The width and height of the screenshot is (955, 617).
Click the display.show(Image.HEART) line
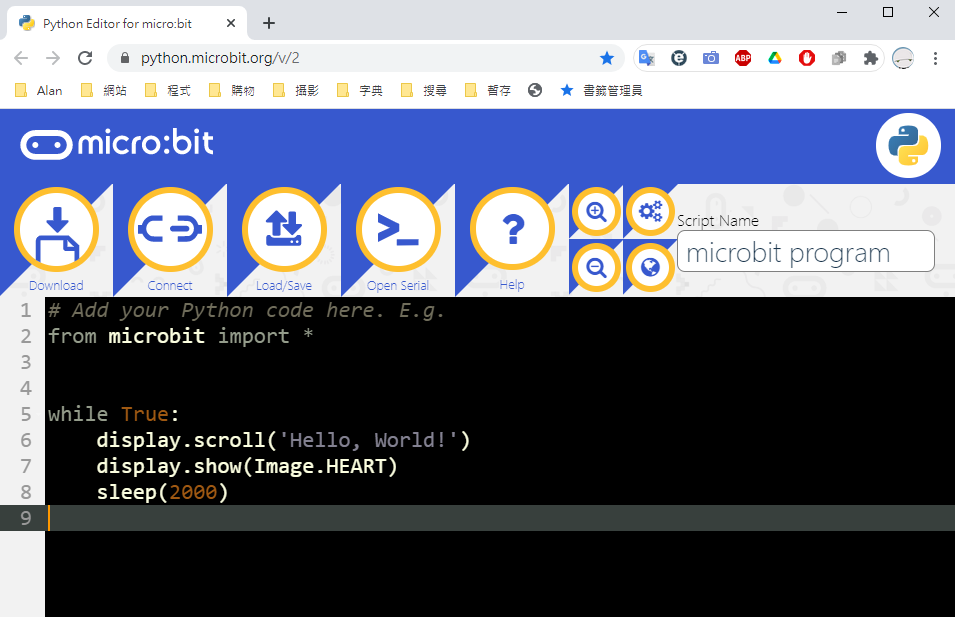[247, 466]
